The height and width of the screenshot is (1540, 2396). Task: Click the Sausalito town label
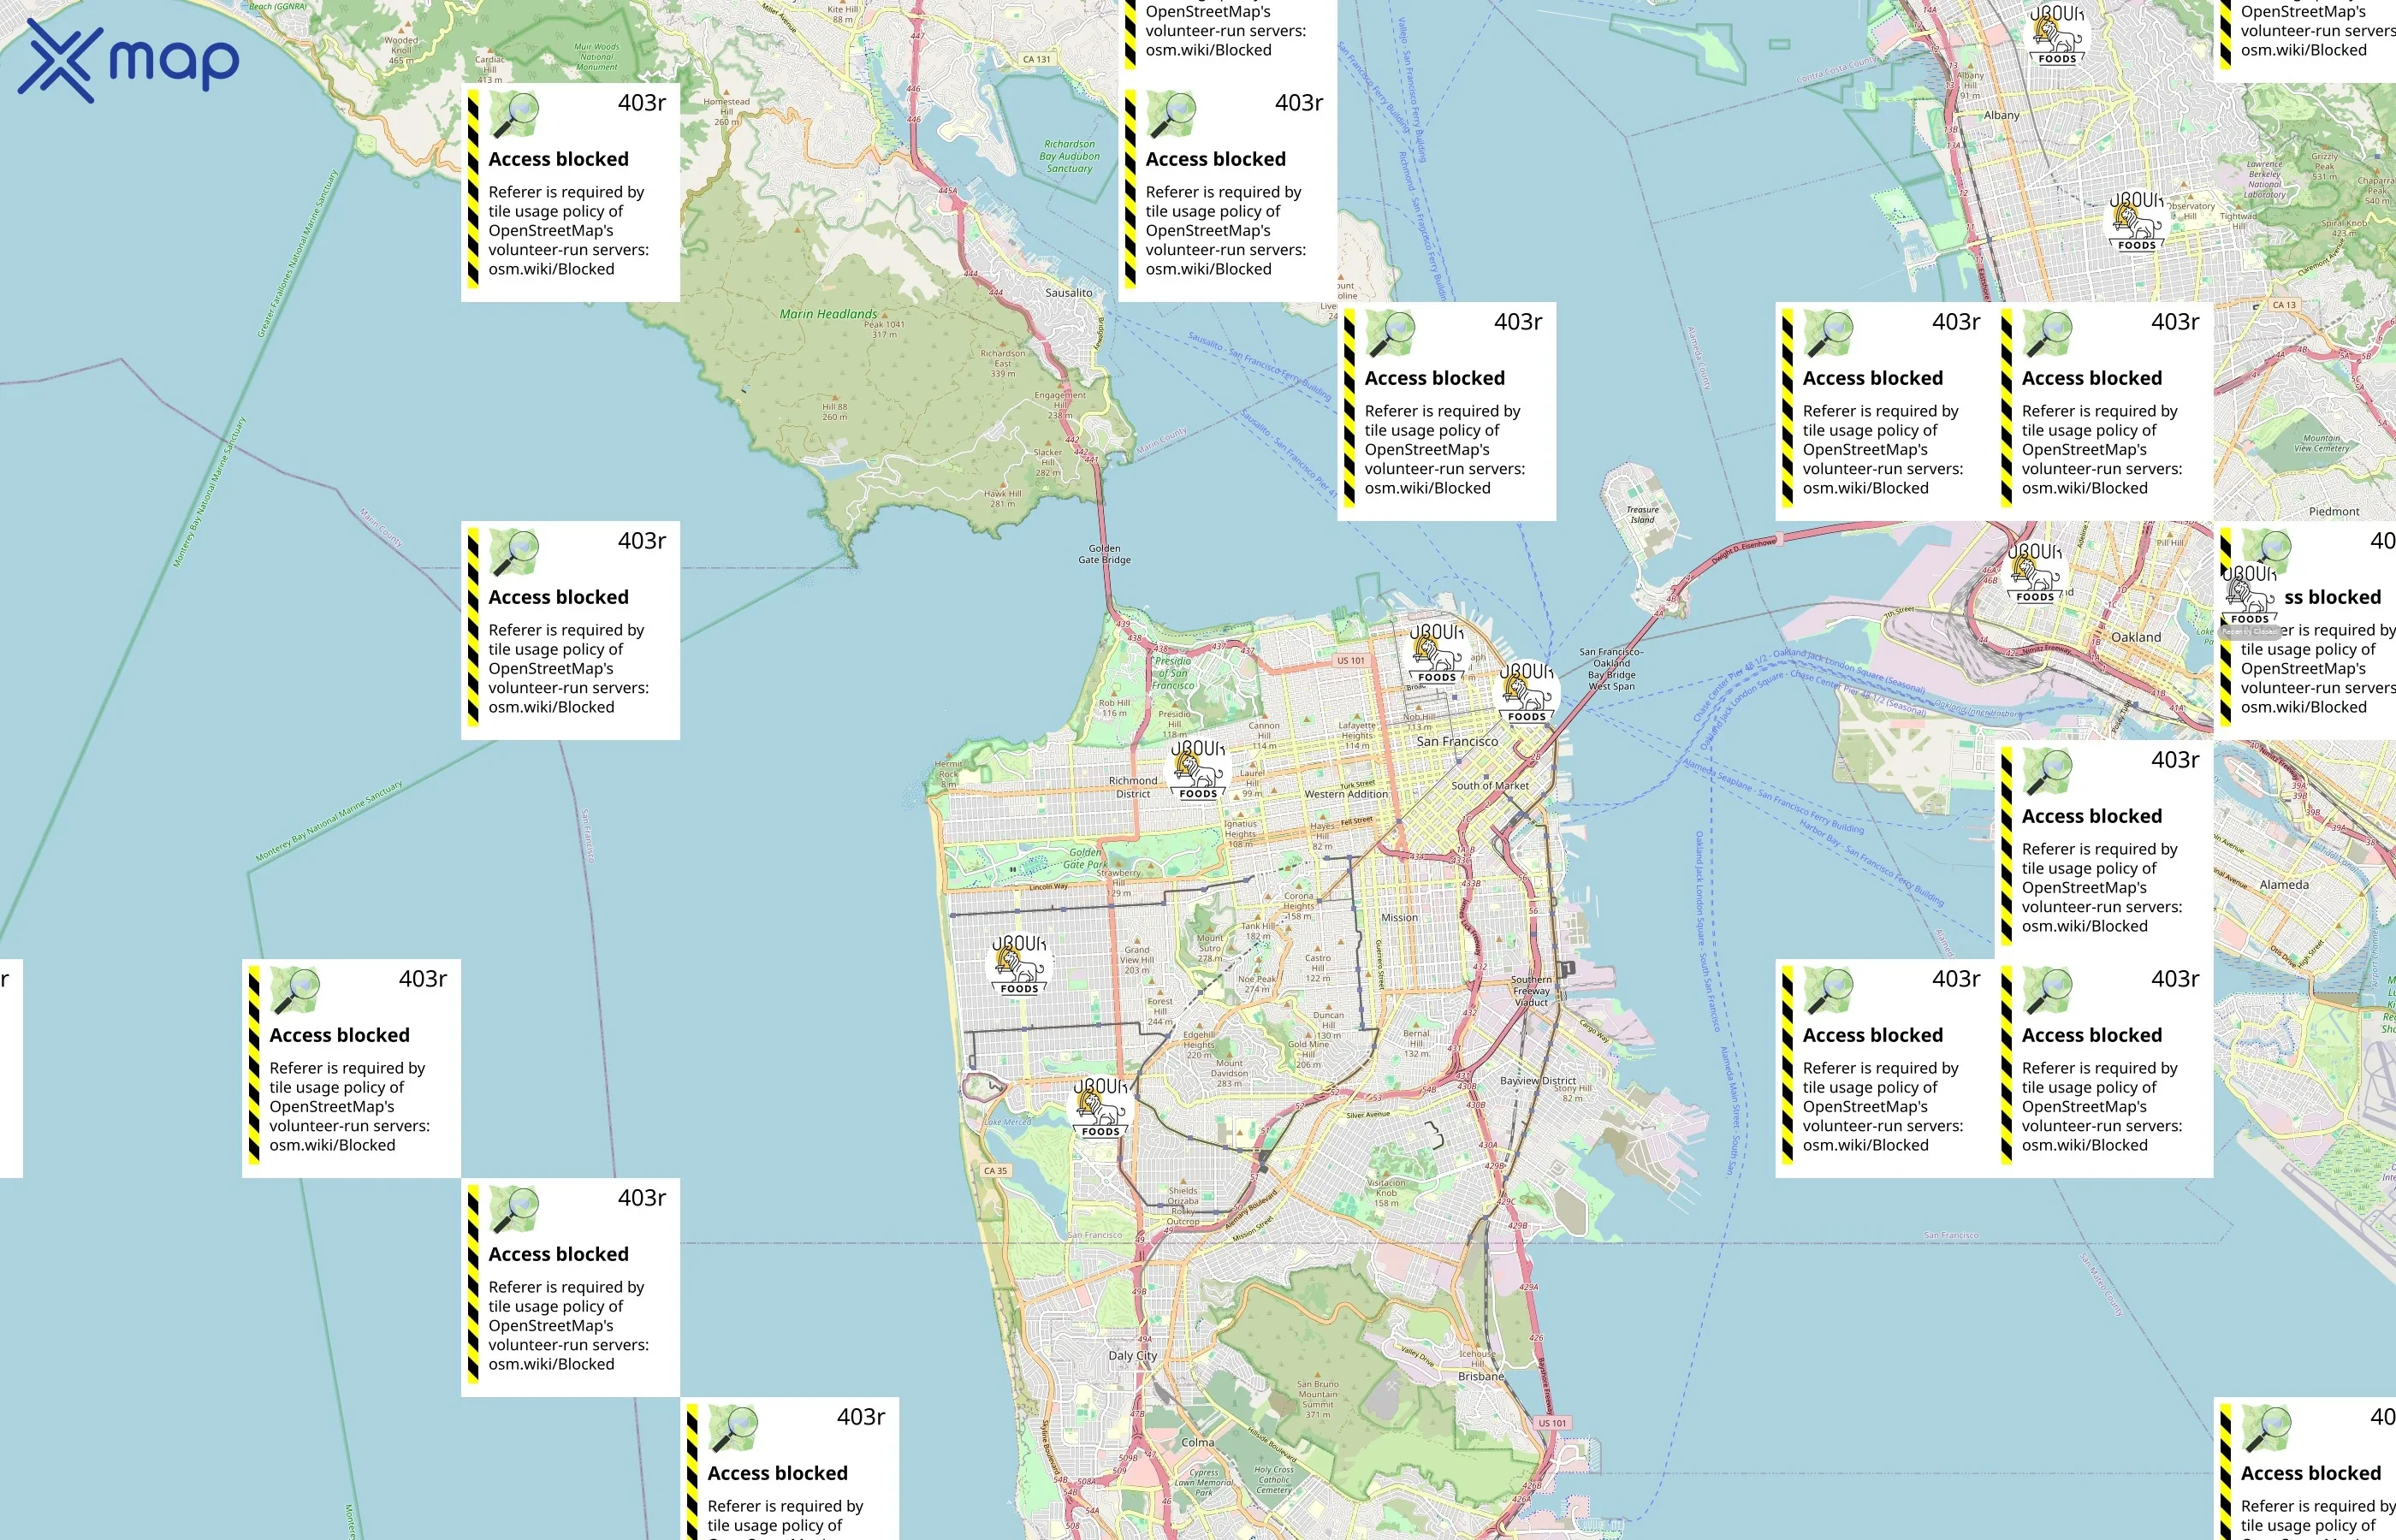pos(1069,293)
